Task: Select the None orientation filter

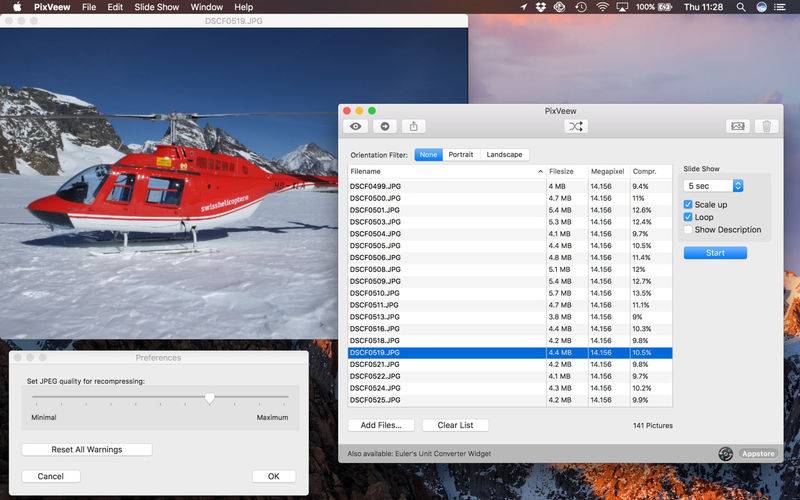Action: (429, 155)
